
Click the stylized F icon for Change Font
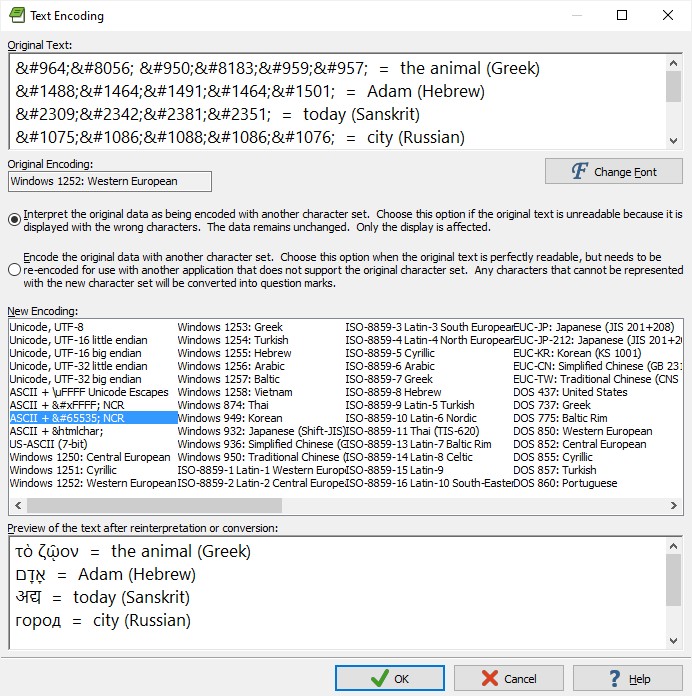point(579,171)
